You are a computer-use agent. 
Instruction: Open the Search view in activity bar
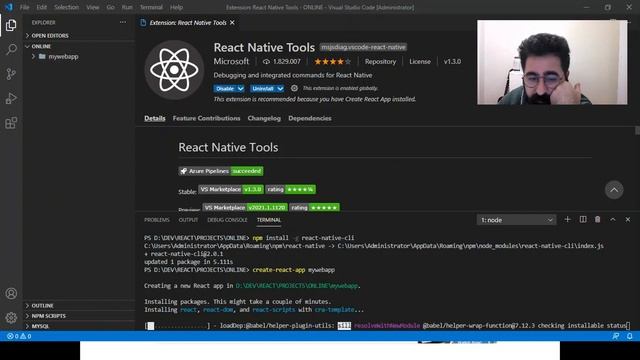pos(11,50)
